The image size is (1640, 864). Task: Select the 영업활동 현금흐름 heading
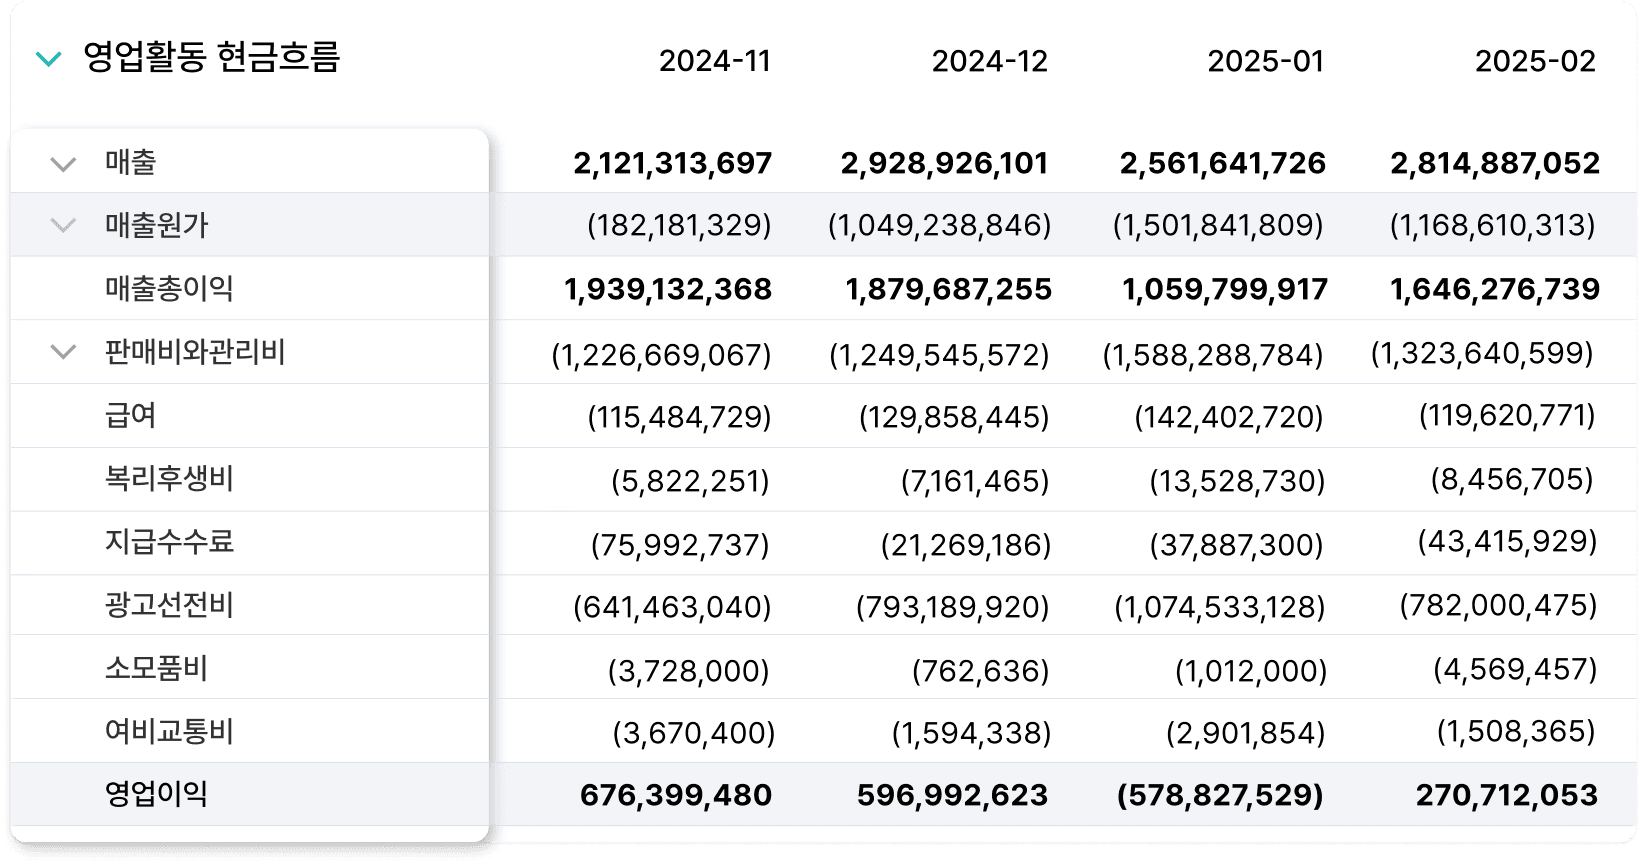(x=211, y=57)
